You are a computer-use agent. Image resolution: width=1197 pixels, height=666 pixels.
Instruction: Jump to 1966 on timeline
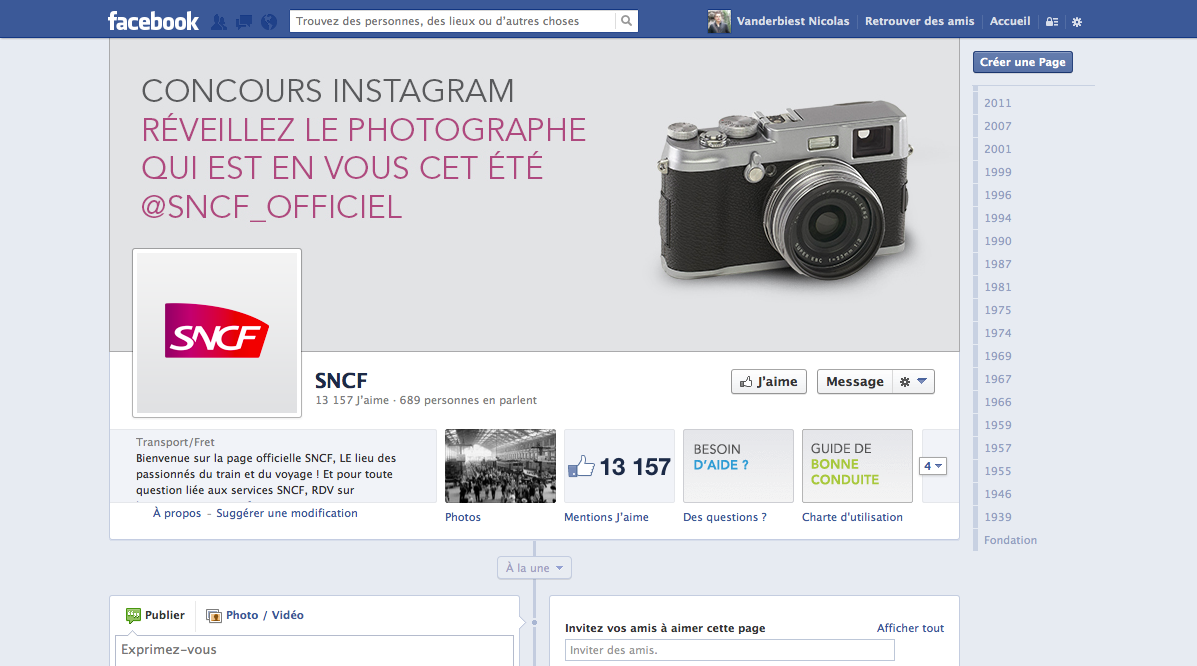[x=997, y=402]
